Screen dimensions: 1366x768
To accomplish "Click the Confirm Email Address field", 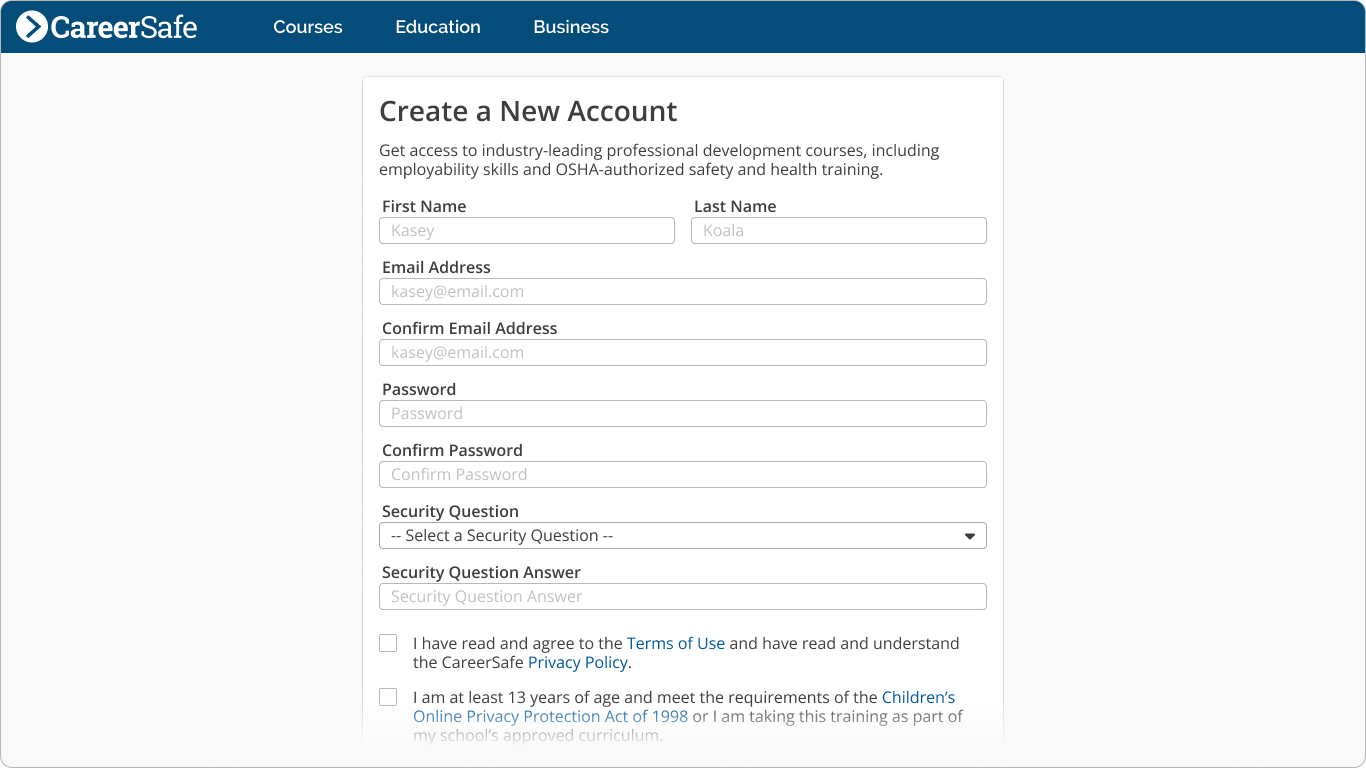I will (683, 352).
